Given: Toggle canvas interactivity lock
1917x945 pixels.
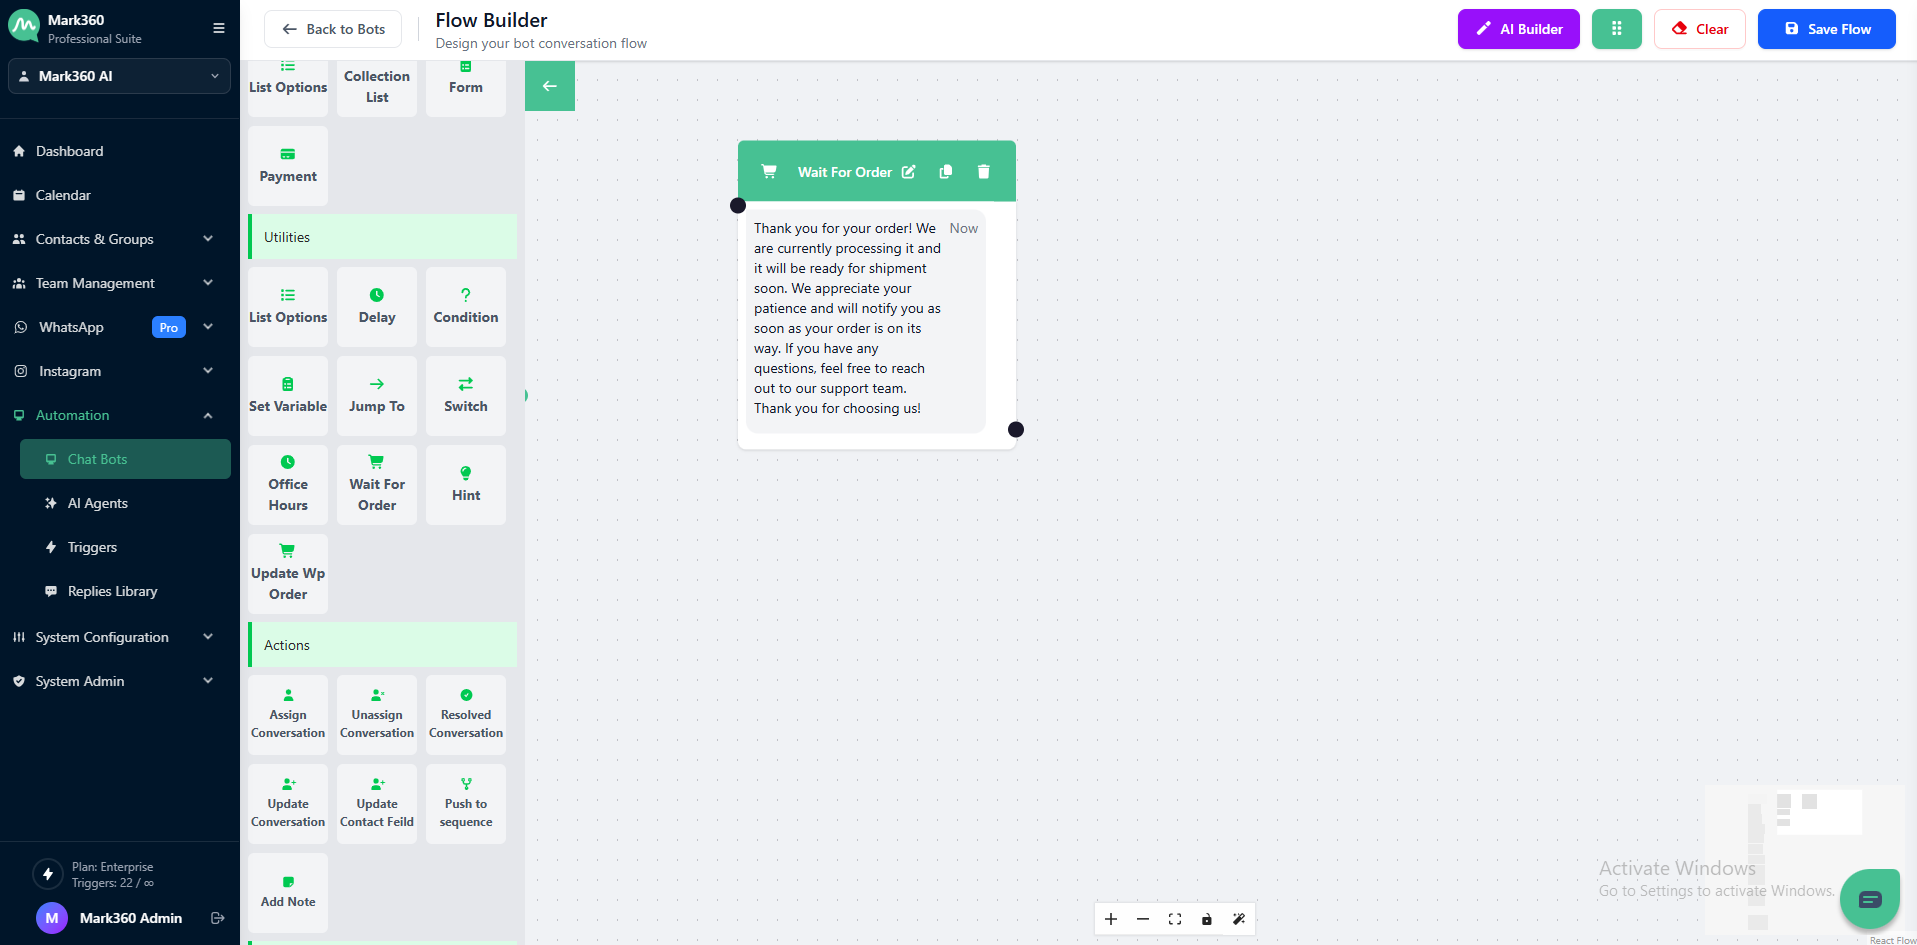Looking at the screenshot, I should click(1206, 919).
